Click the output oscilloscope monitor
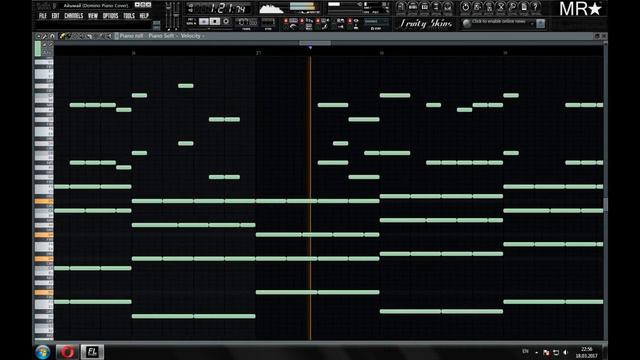The width and height of the screenshot is (640, 360). [x=271, y=8]
